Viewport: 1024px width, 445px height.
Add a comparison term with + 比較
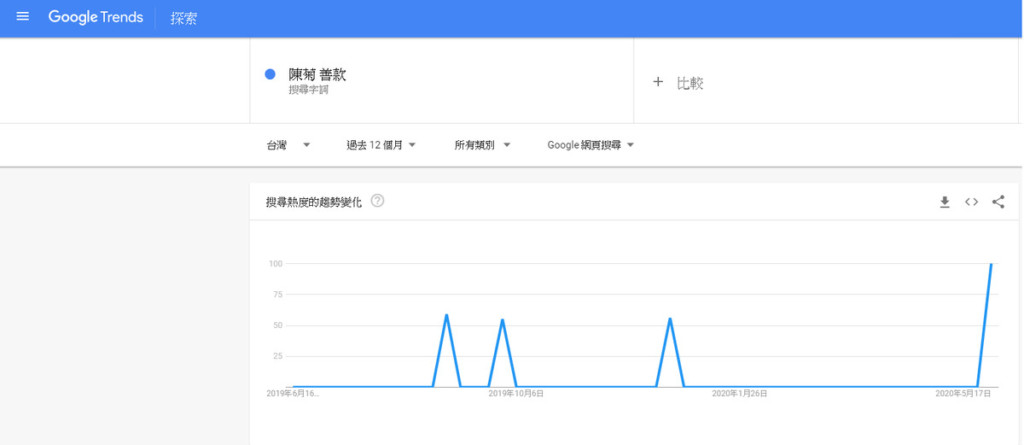point(679,83)
